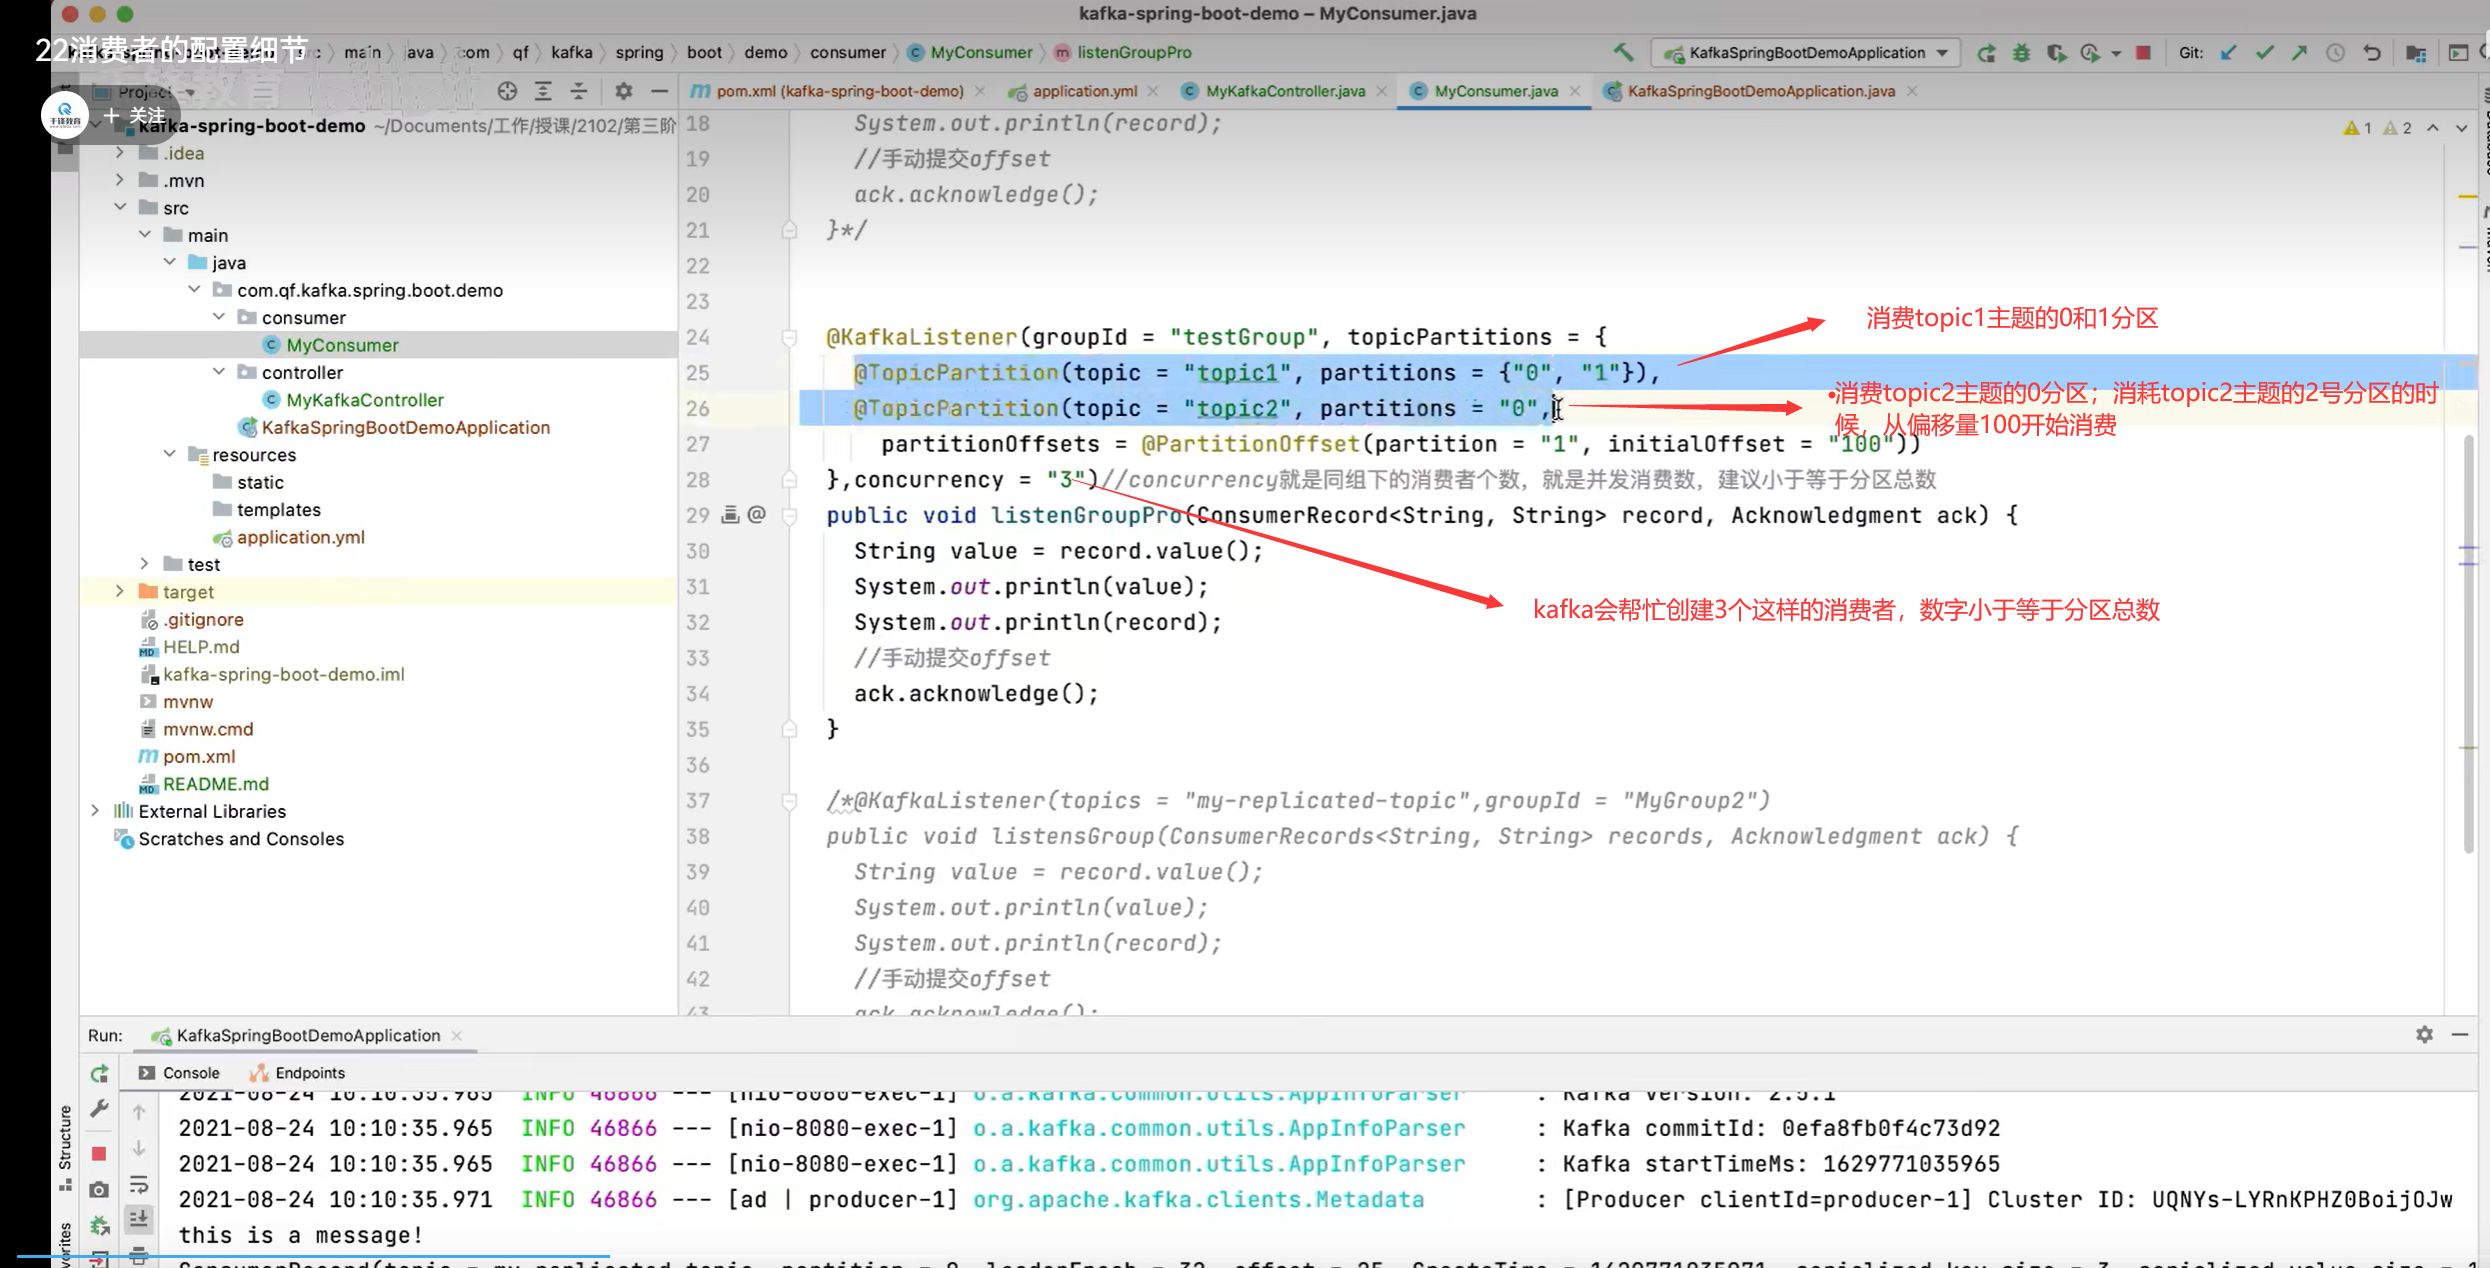The image size is (2490, 1268).
Task: Toggle fold marker at line 24
Action: click(x=789, y=337)
